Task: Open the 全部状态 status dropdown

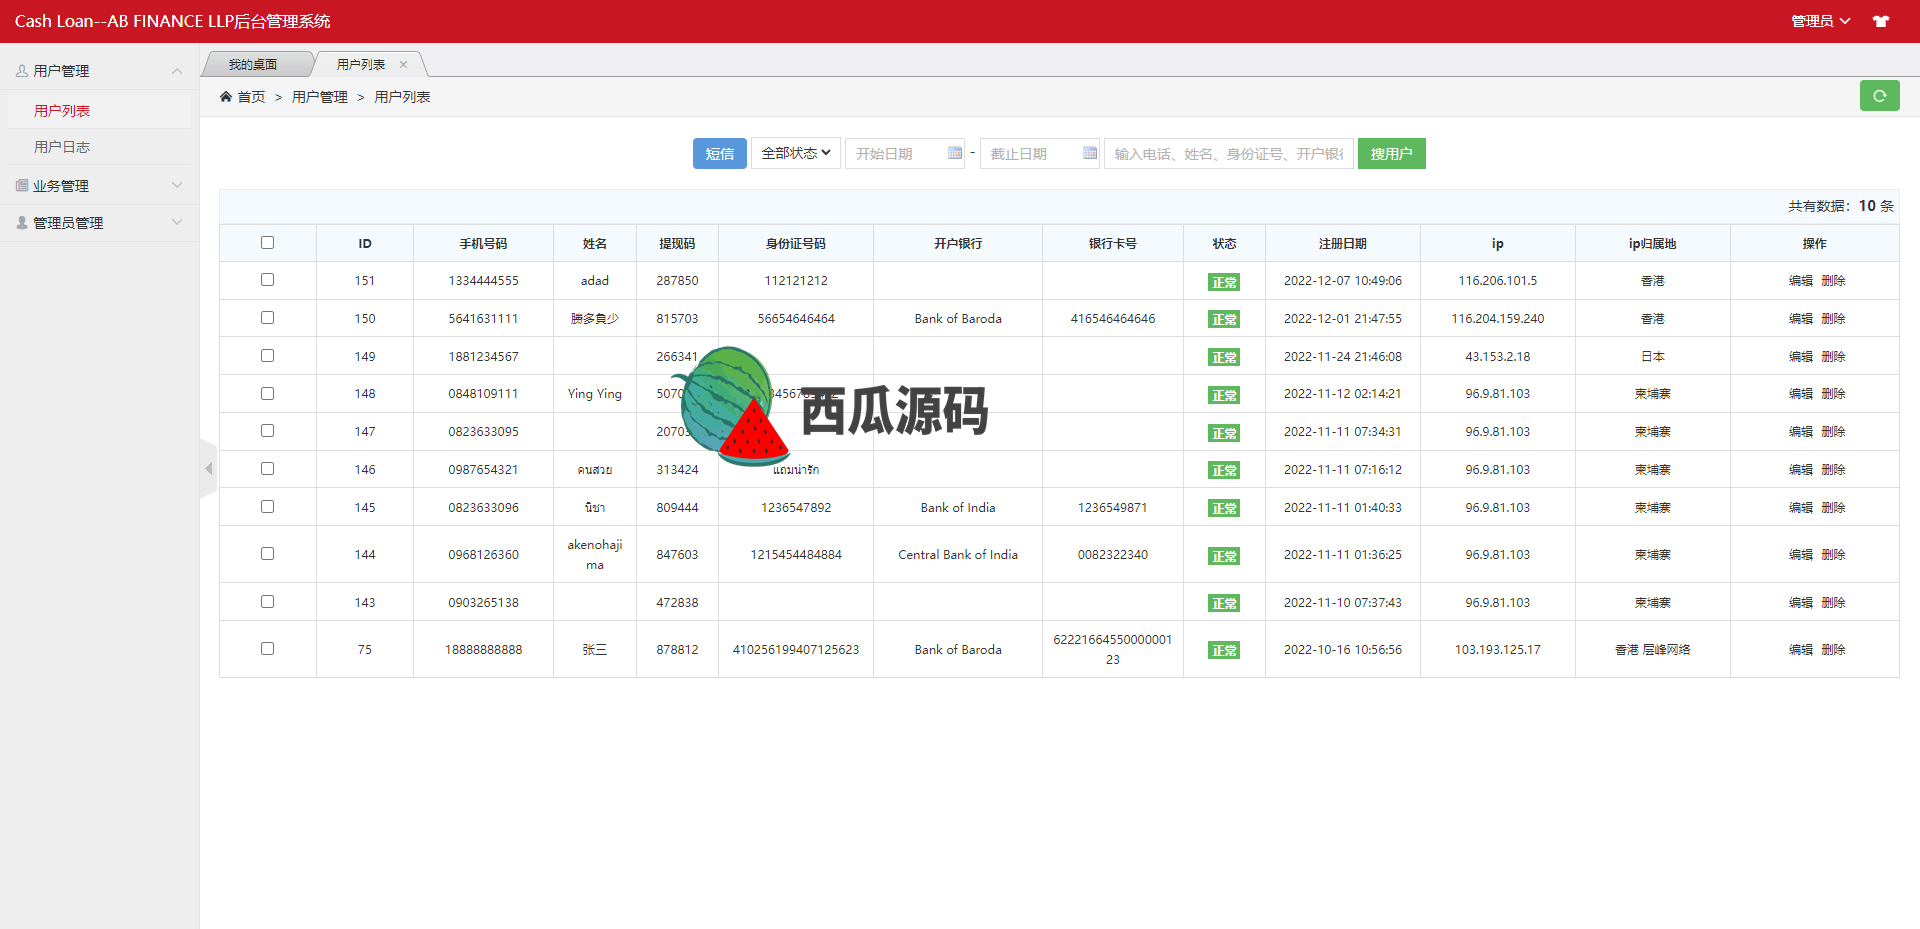Action: 796,153
